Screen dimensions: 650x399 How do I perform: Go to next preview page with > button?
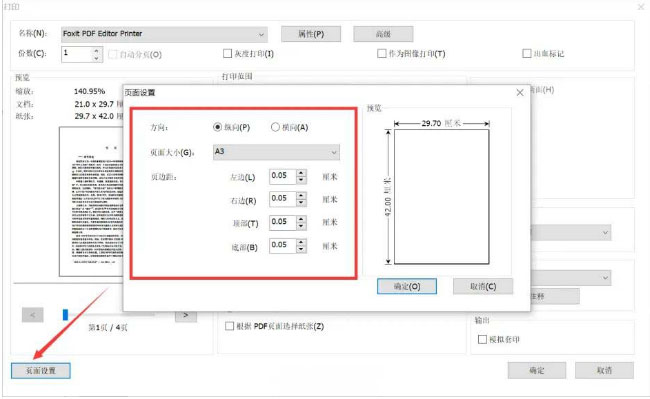186,316
